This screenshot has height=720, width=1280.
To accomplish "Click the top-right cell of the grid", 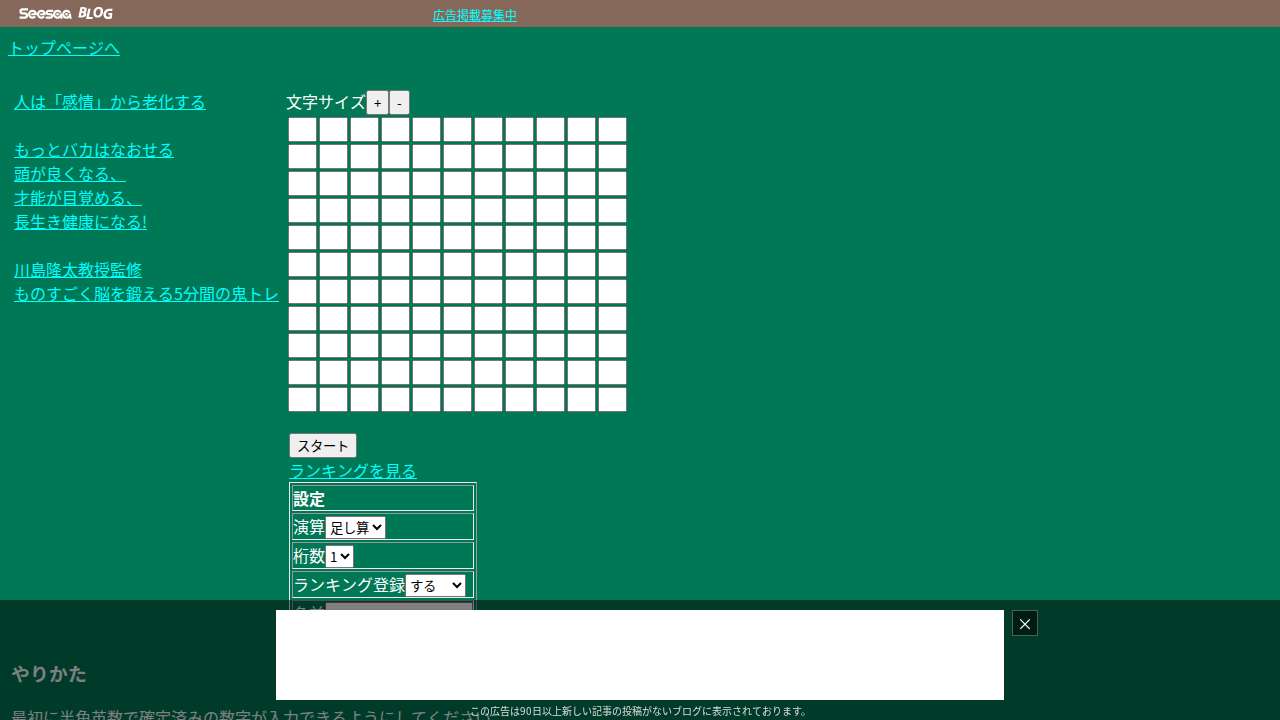I will click(612, 130).
